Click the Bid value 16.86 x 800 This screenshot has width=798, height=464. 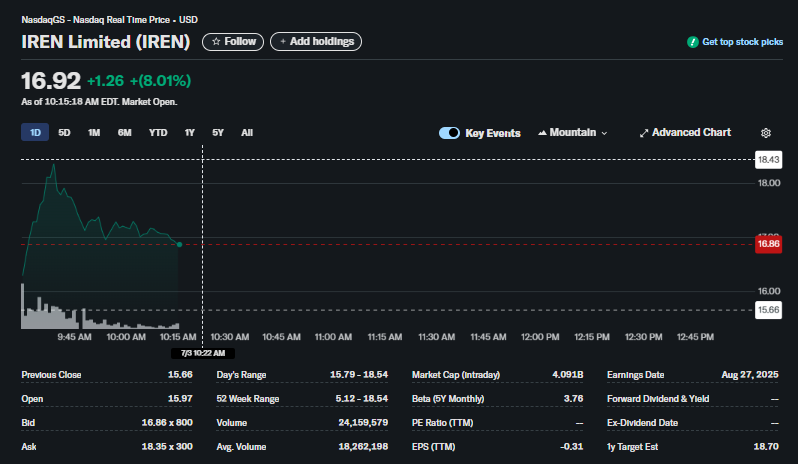(x=167, y=423)
